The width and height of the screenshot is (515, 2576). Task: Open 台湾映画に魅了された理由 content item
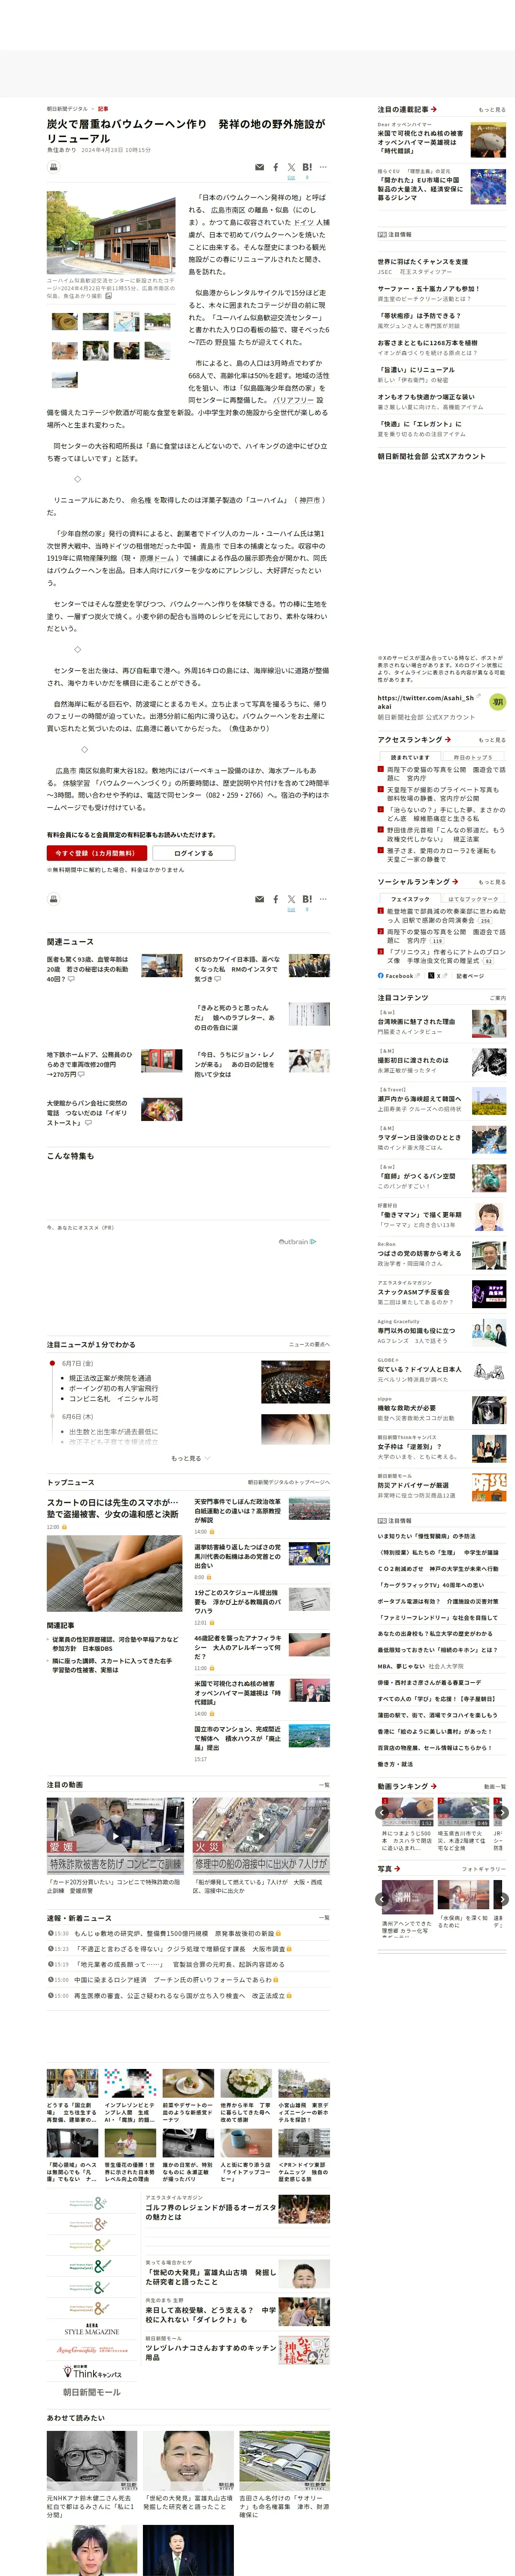[x=416, y=1022]
